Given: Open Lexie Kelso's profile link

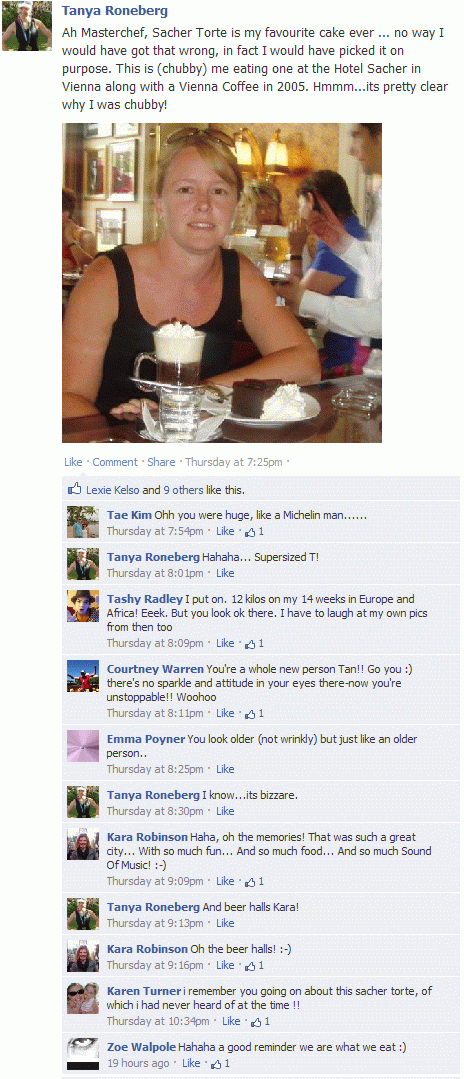Looking at the screenshot, I should pyautogui.click(x=113, y=490).
